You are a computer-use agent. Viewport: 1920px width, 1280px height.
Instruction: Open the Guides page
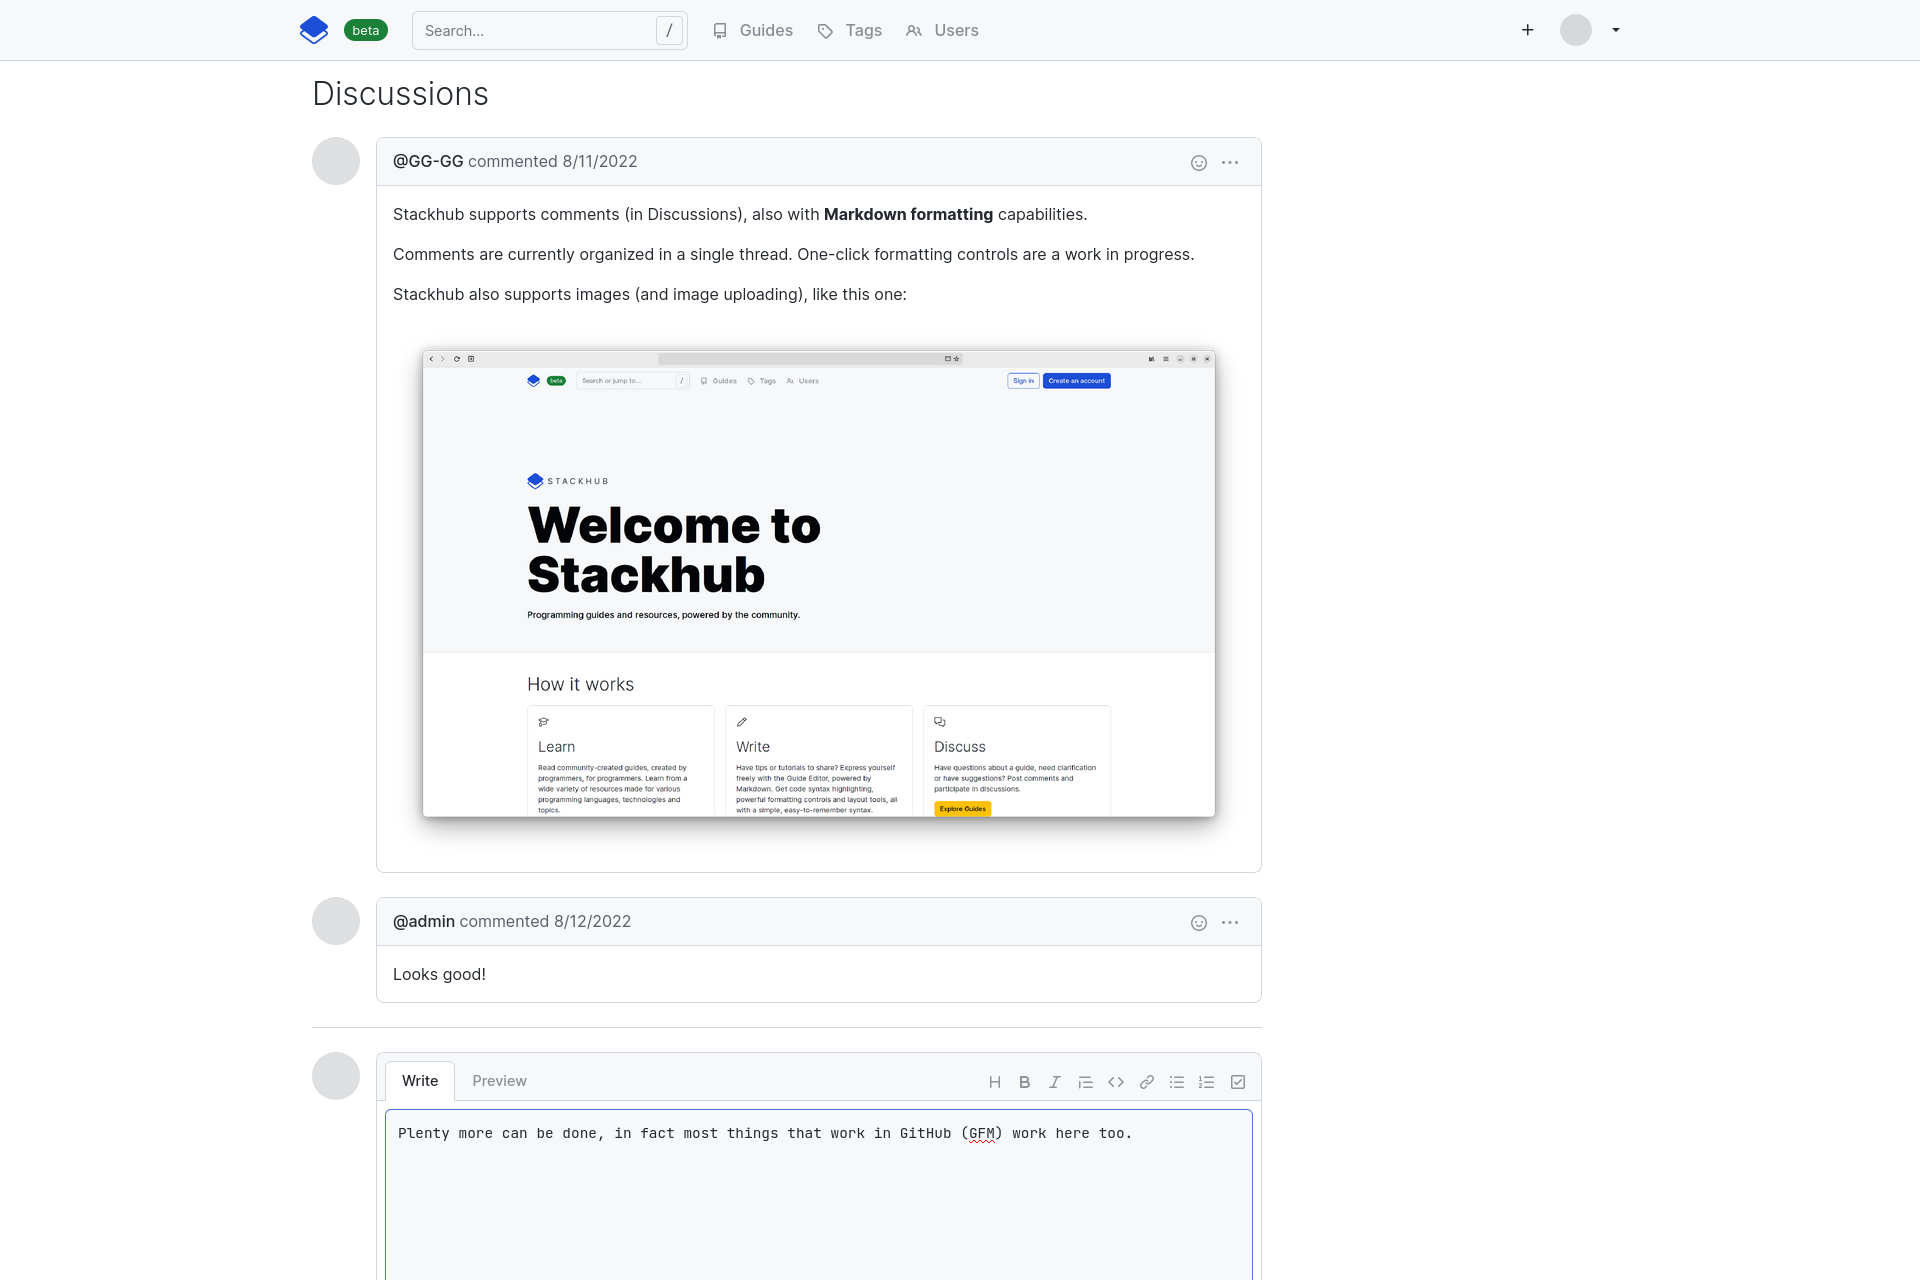pyautogui.click(x=753, y=31)
